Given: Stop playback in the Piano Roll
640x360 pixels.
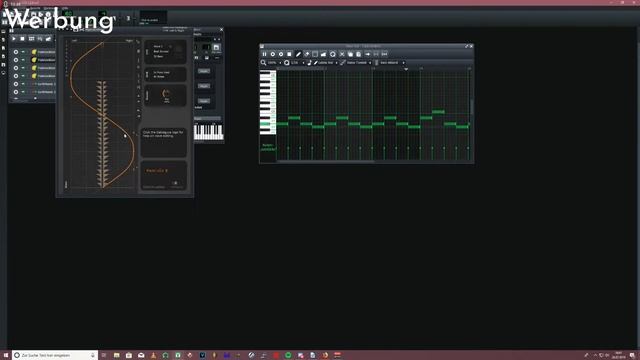Looking at the screenshot, I should coord(289,54).
